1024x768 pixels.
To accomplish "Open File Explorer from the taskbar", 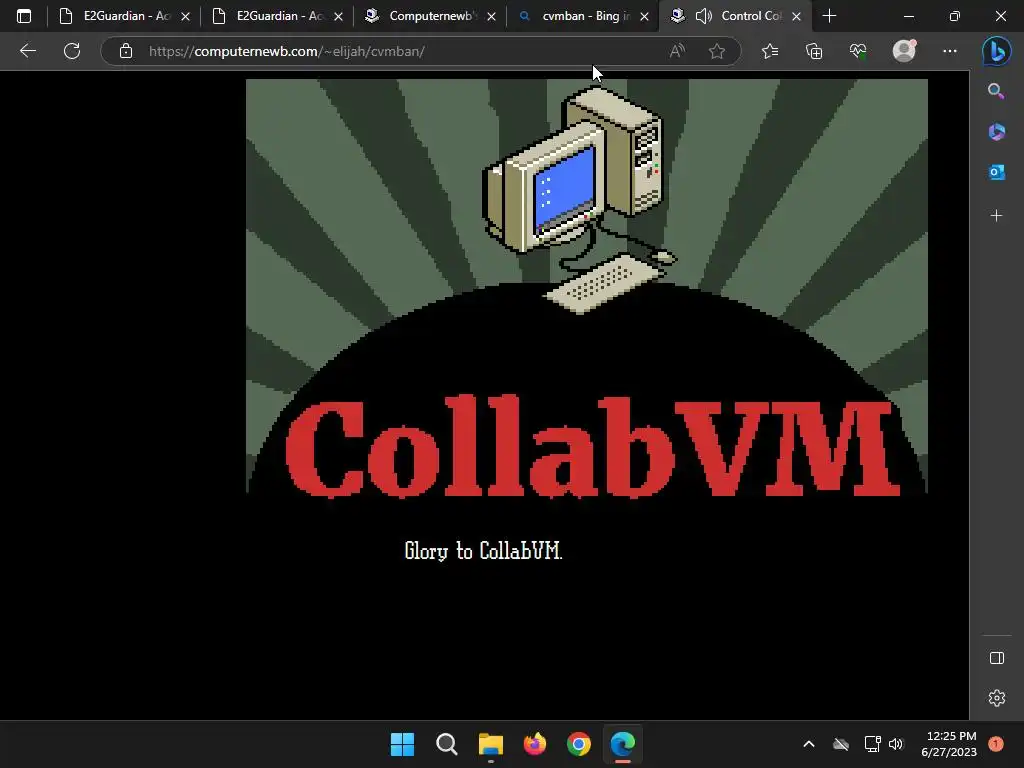I will [x=490, y=744].
